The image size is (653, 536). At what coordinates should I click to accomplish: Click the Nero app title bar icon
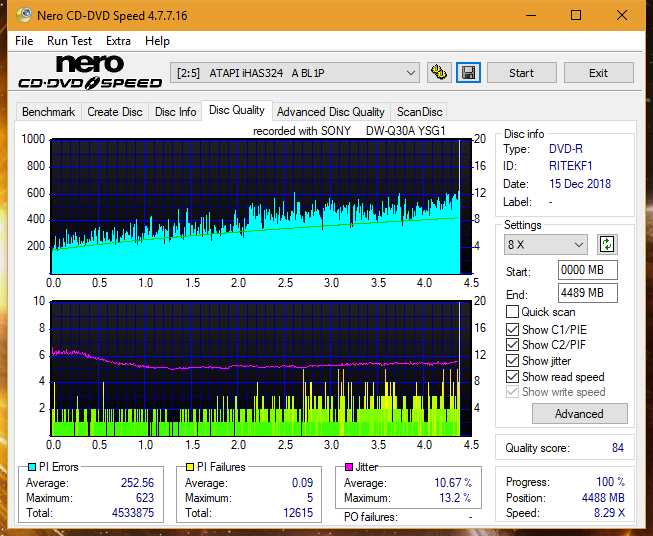tap(24, 15)
